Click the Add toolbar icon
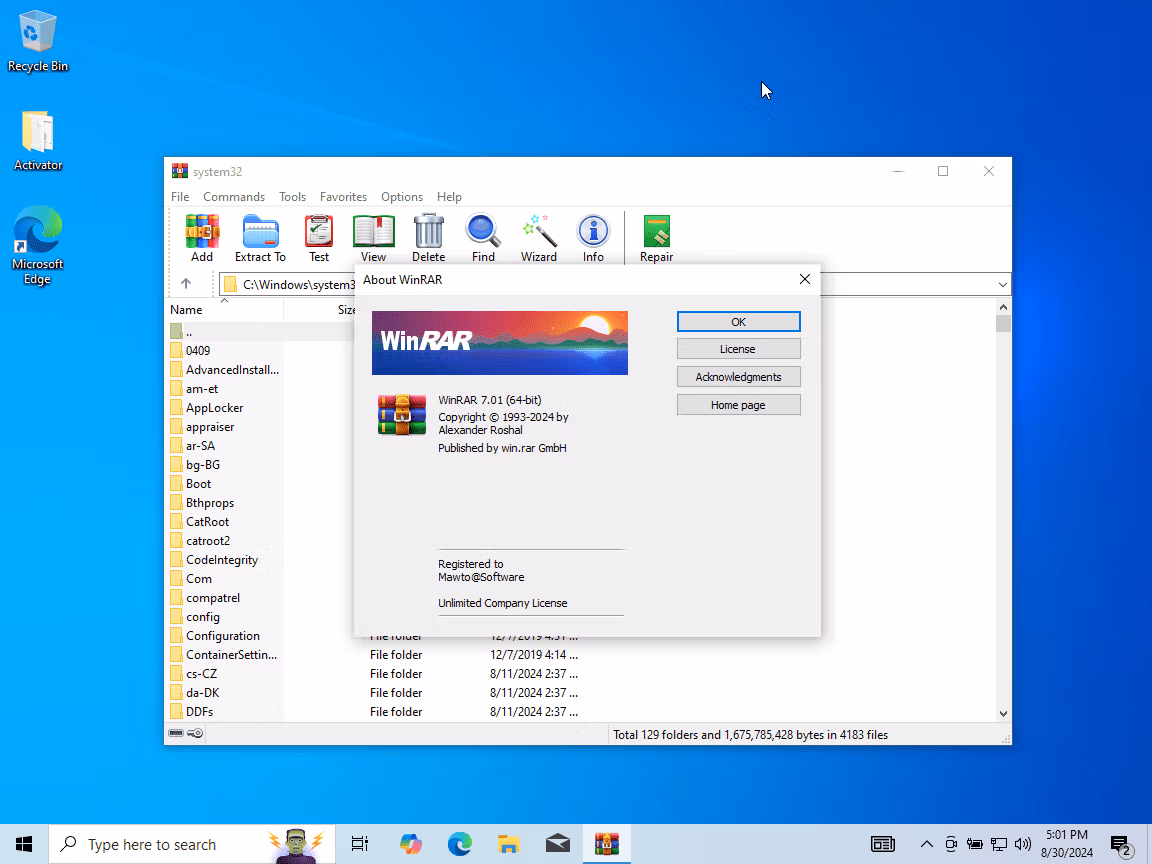 [202, 238]
